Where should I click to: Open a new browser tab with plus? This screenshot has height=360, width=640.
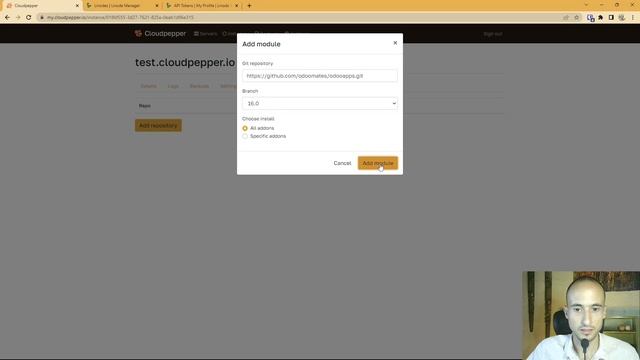click(249, 6)
